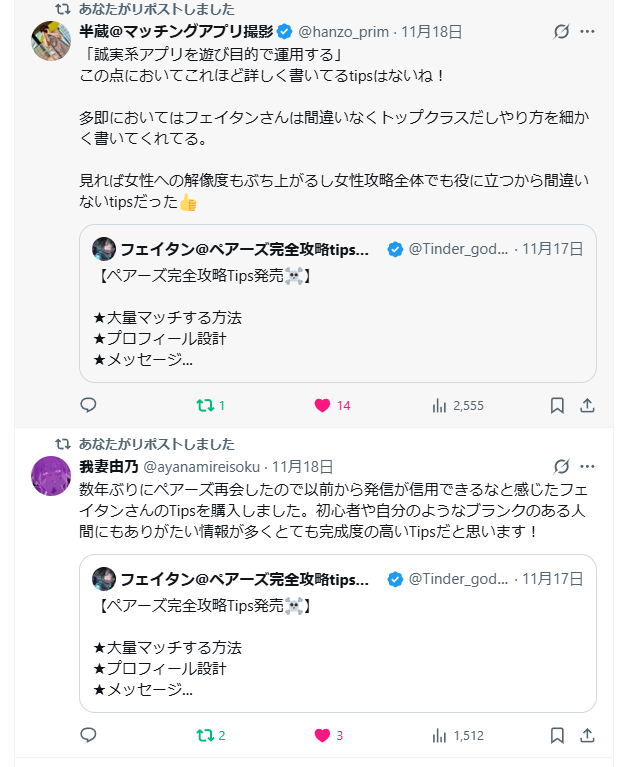Open @ayanamireisoku profile handle link
This screenshot has width=618, height=767.
[203, 466]
